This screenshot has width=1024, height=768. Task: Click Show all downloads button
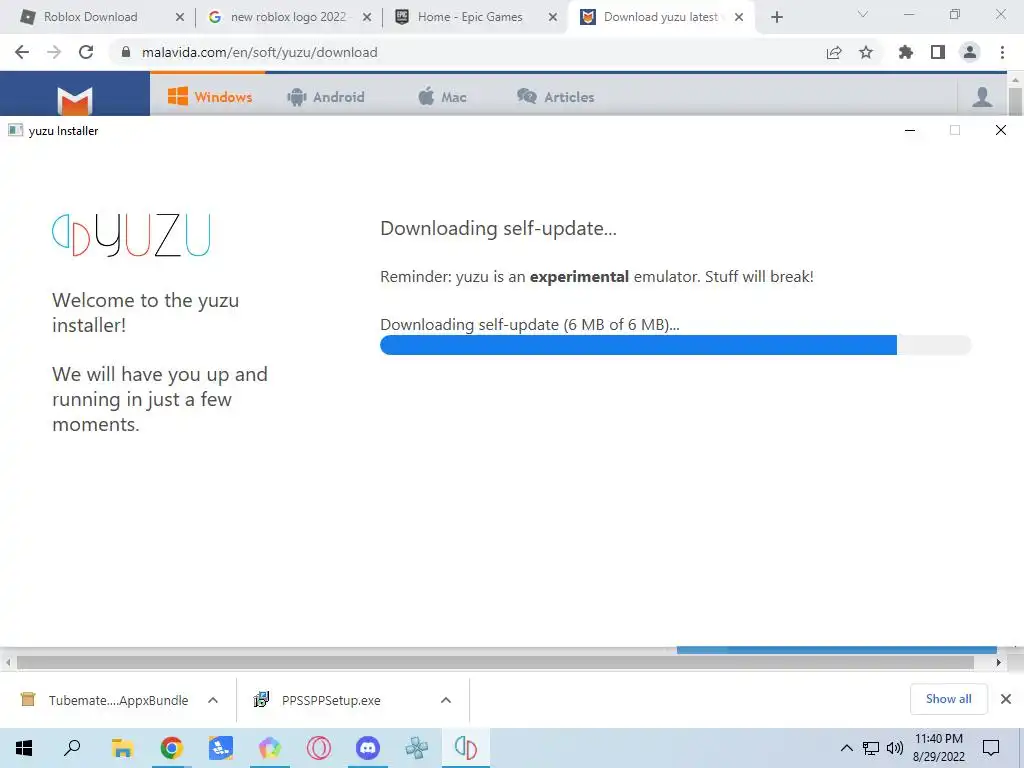pos(948,699)
